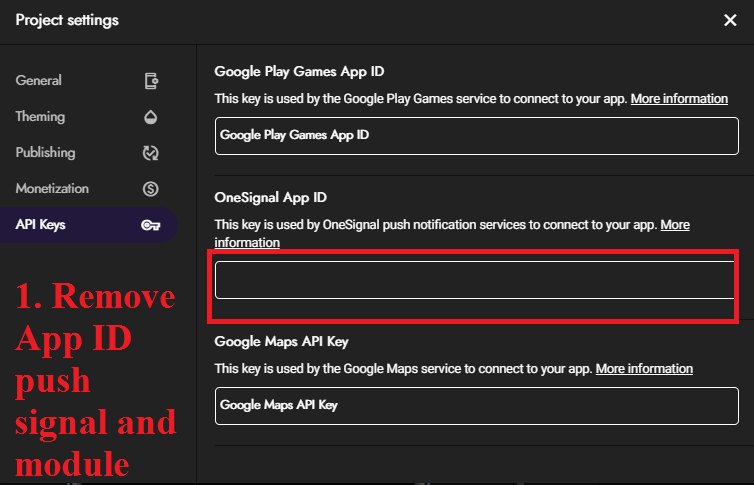The height and width of the screenshot is (485, 754).
Task: Click the Google Play Games service description text
Action: click(421, 99)
